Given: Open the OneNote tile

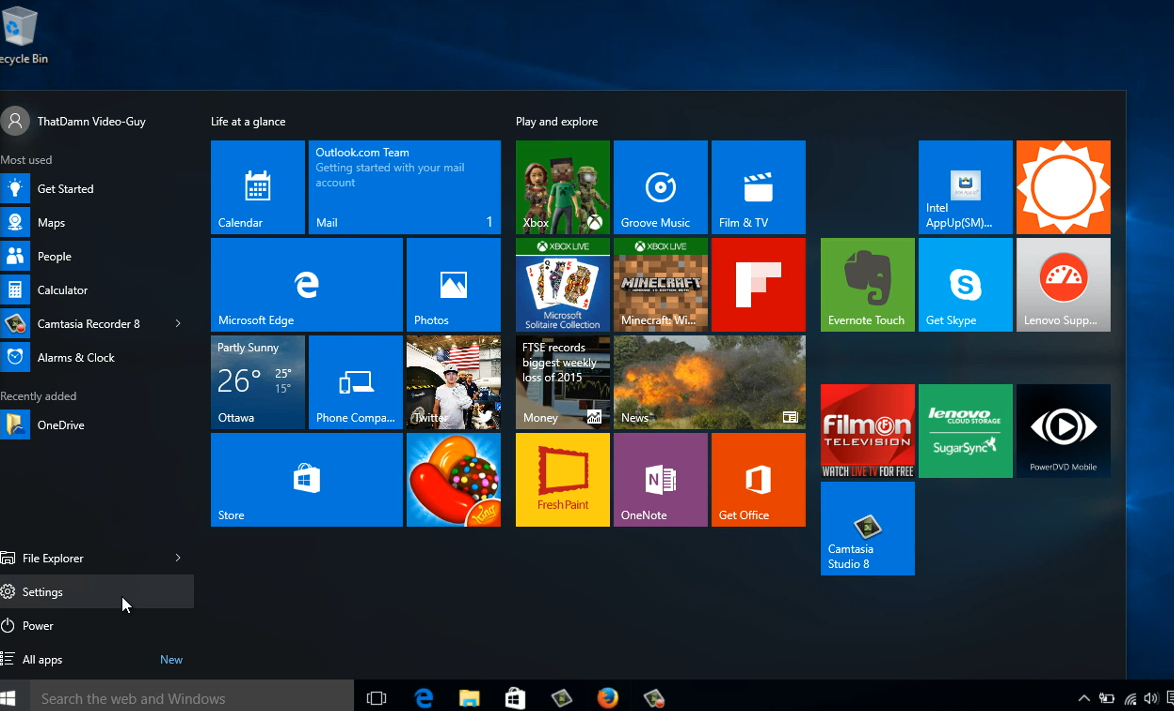Looking at the screenshot, I should pos(660,480).
